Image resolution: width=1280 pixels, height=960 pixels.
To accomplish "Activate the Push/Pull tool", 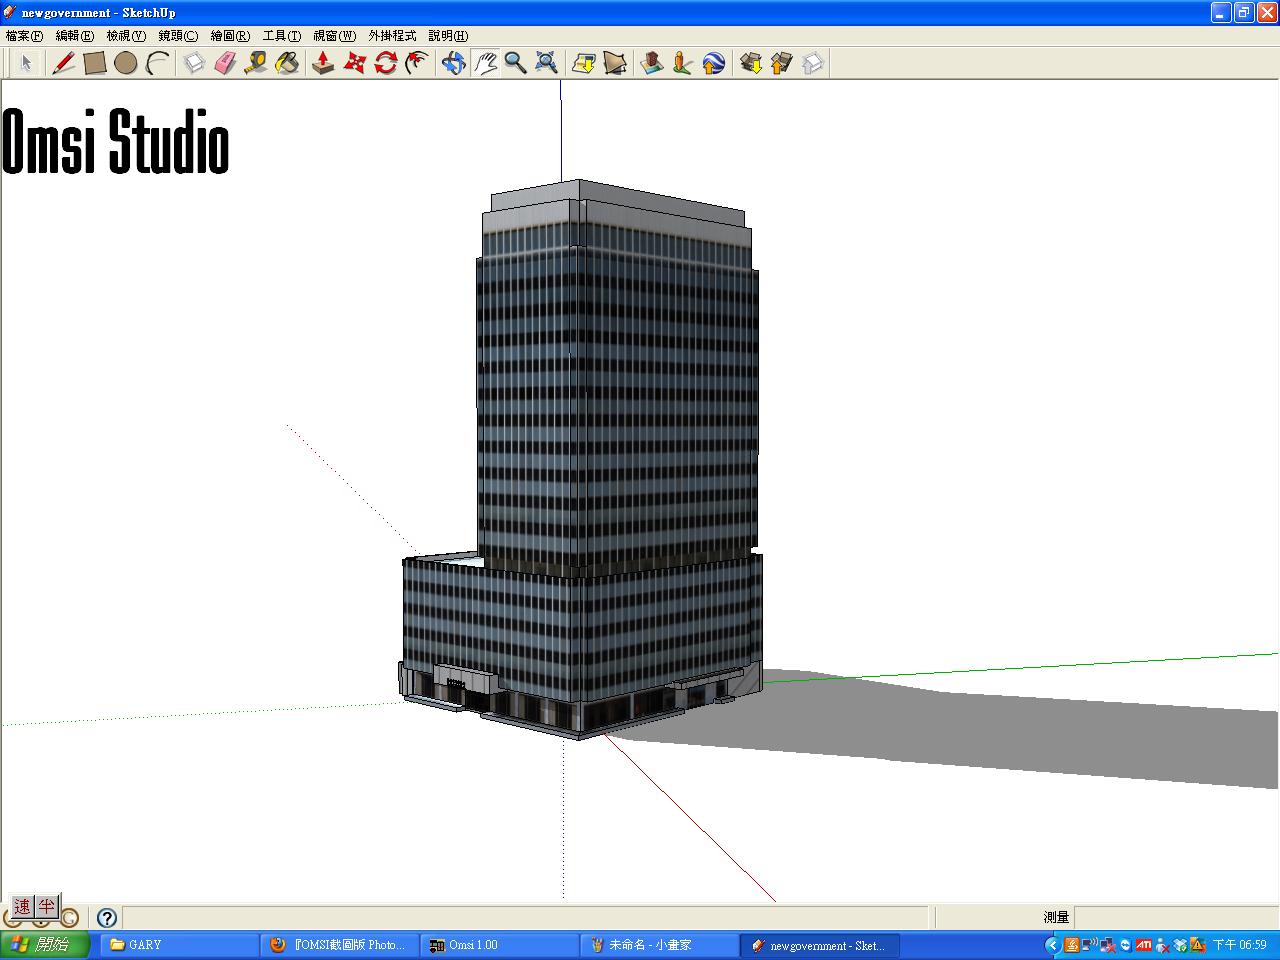I will [x=323, y=63].
